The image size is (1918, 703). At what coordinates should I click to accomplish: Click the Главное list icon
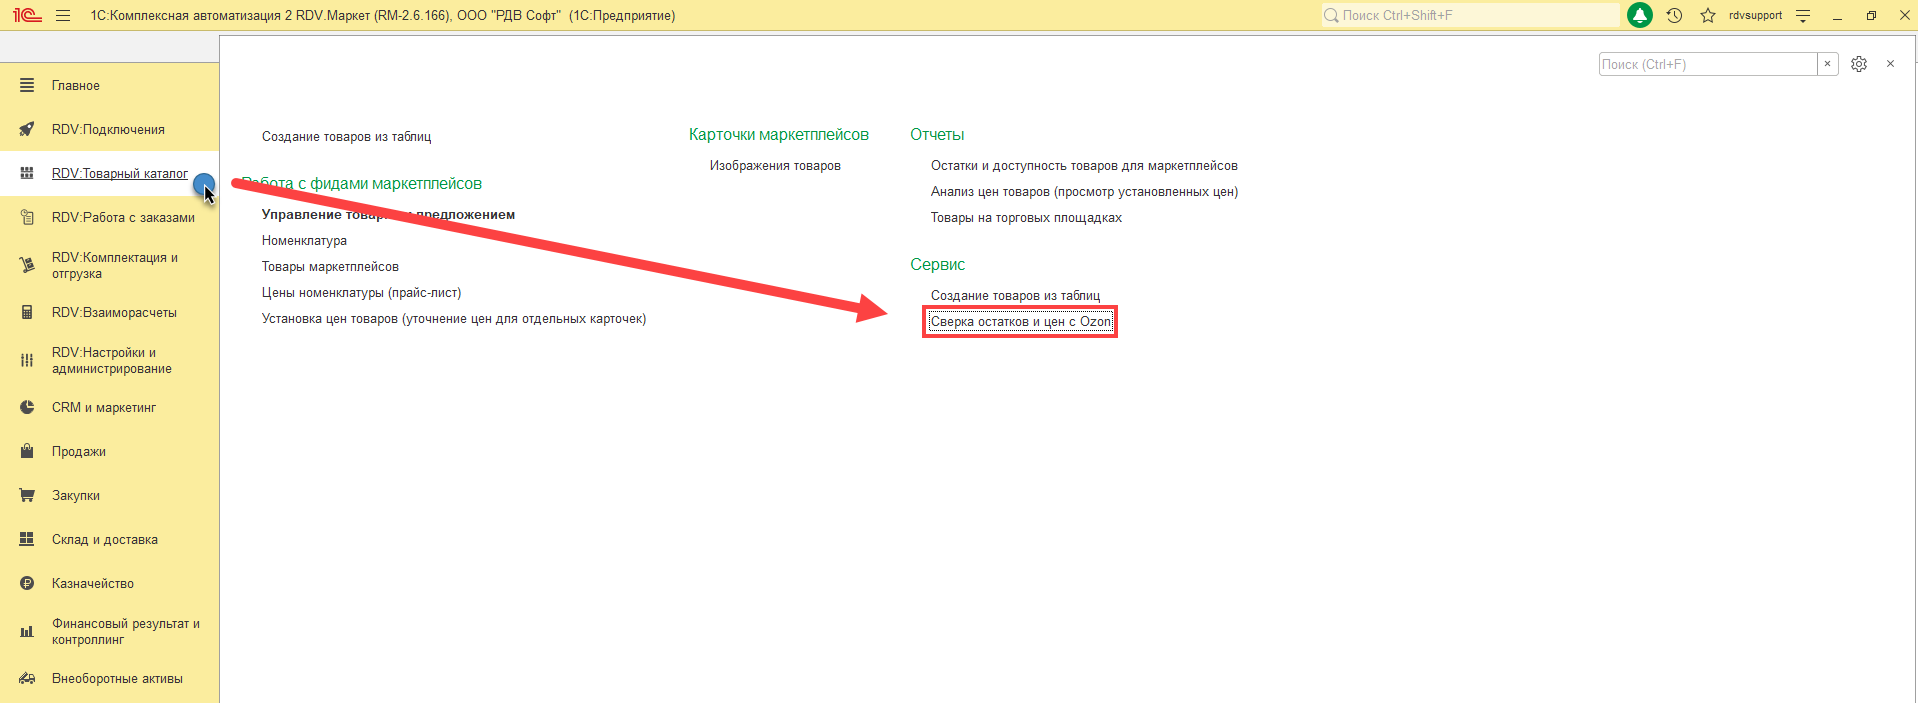(27, 85)
